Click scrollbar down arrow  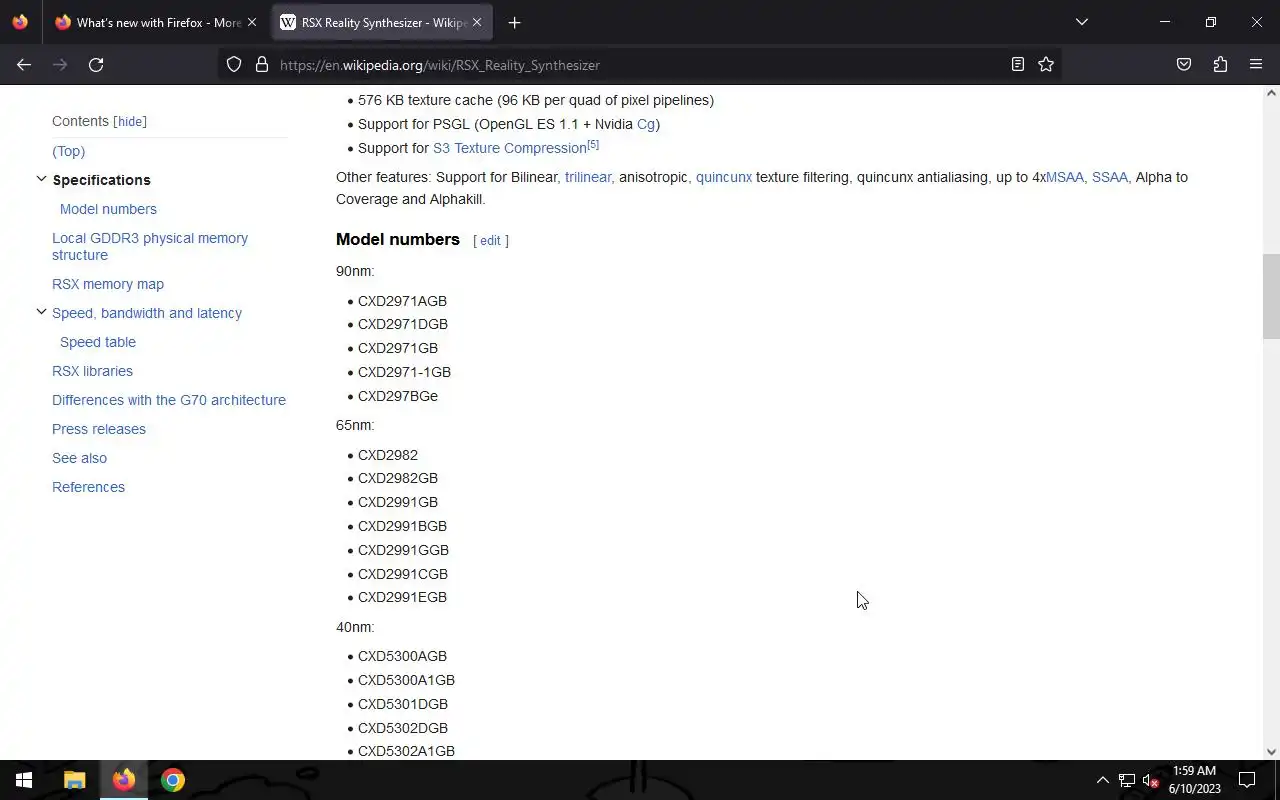1271,752
